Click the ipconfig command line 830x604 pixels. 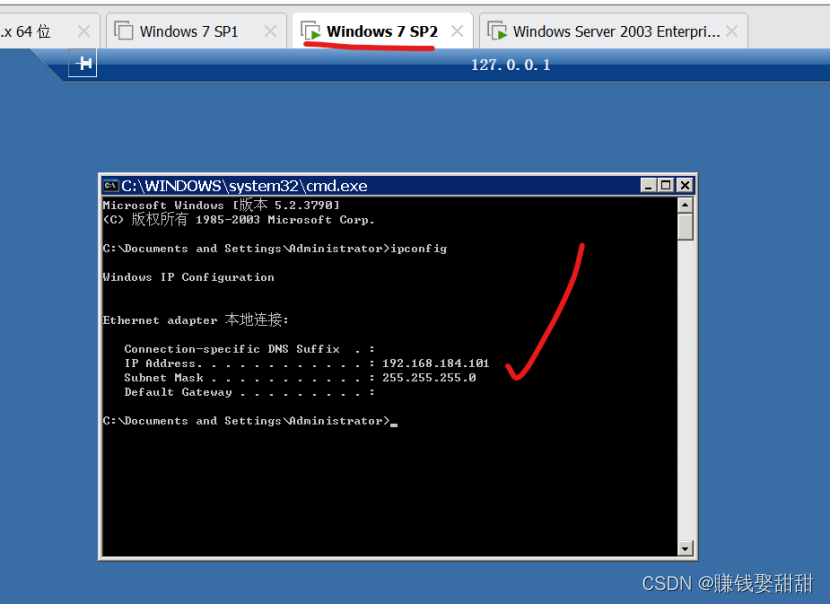click(x=275, y=248)
